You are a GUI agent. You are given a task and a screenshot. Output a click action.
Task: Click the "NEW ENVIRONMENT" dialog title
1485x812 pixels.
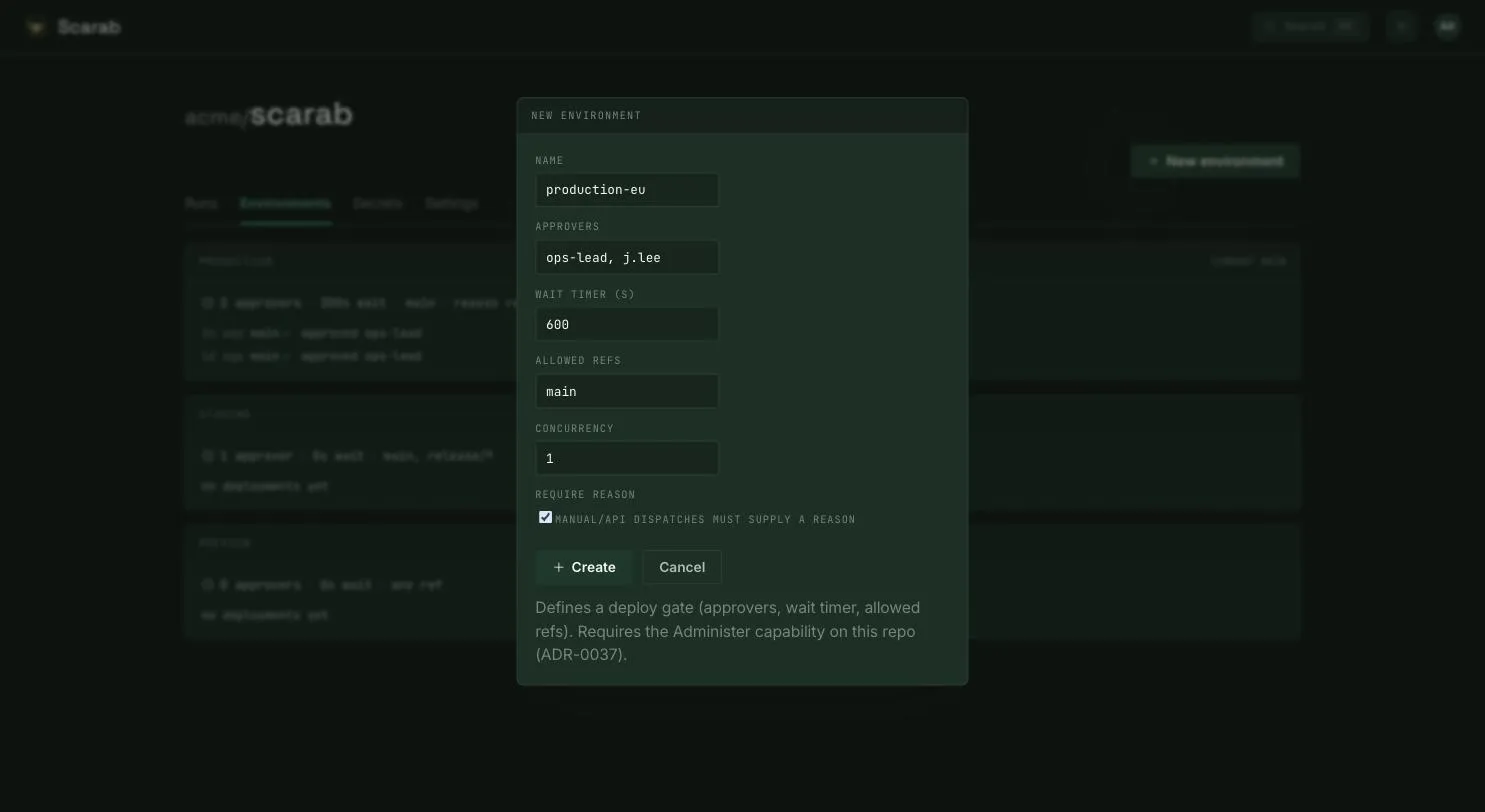tap(586, 116)
